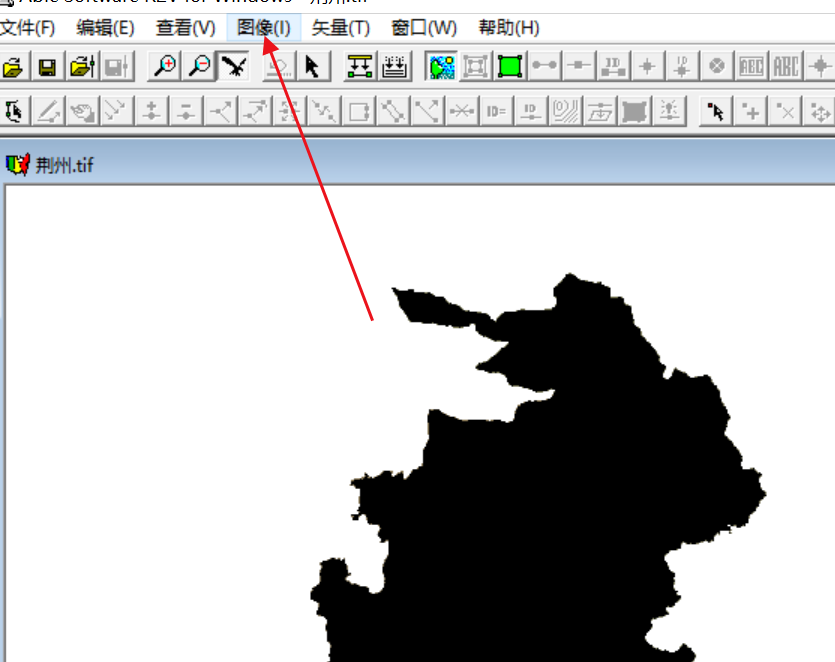Click the green rectangle toolbar icon
Screen dimensions: 835x662
(510, 67)
